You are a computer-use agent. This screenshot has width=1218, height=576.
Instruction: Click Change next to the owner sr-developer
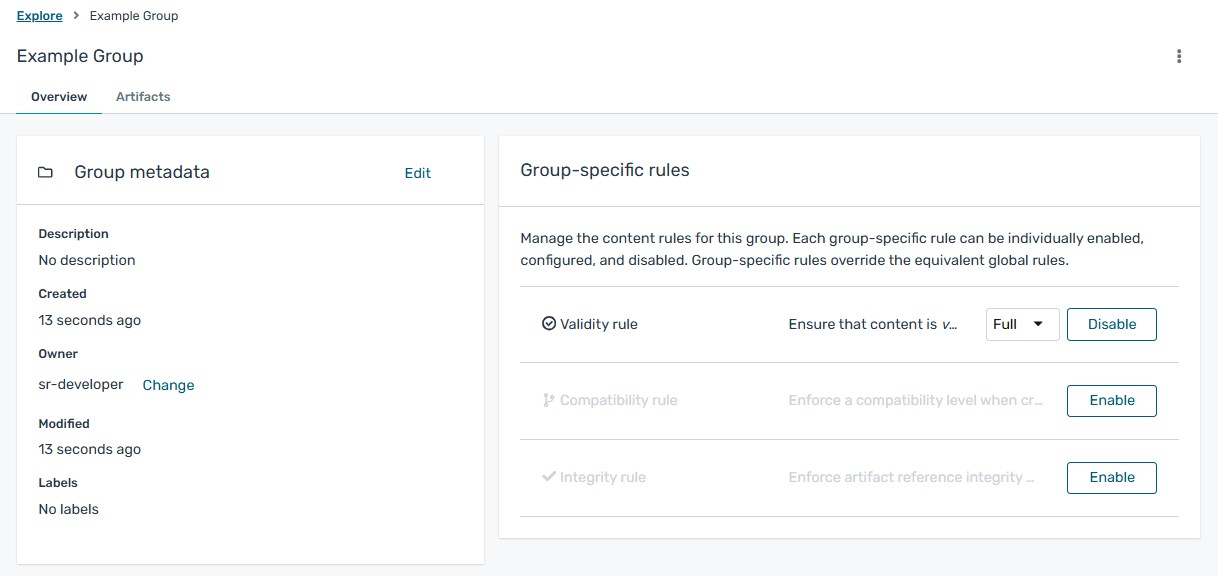168,384
